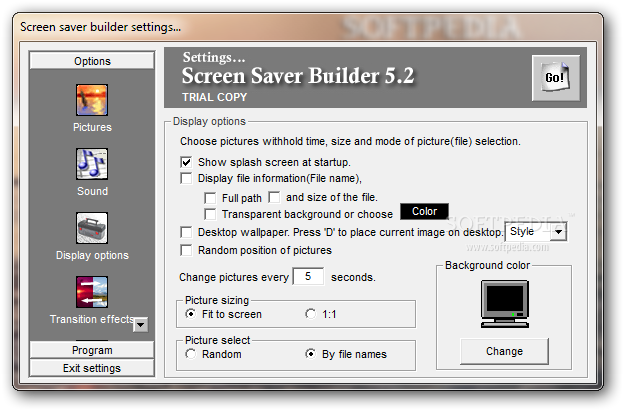Click the Display options sidebar label

[92, 255]
